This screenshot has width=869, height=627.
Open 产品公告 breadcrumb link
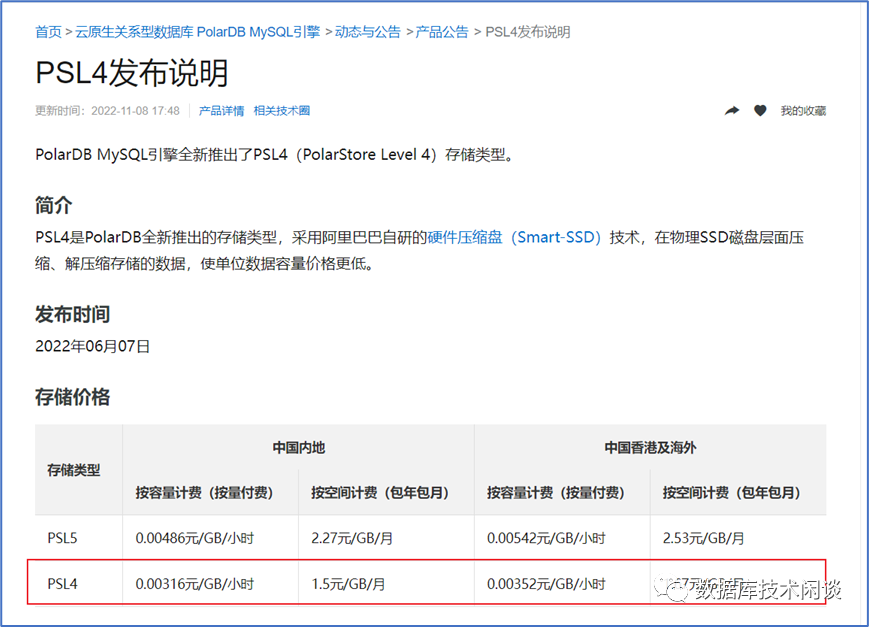(x=442, y=32)
